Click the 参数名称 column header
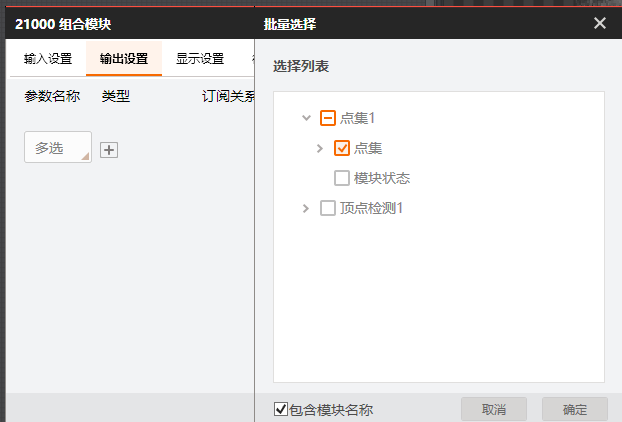The width and height of the screenshot is (622, 422). (x=52, y=97)
